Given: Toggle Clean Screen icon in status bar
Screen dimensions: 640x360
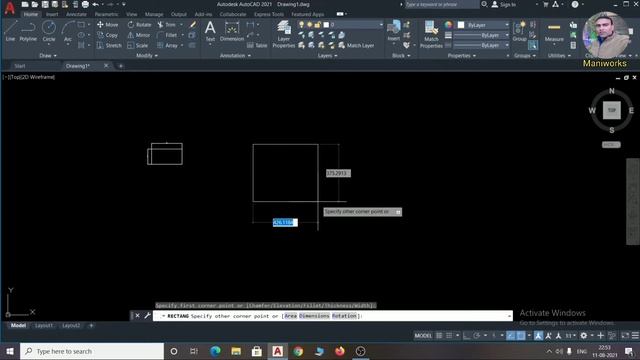Looking at the screenshot, I should click(x=625, y=336).
